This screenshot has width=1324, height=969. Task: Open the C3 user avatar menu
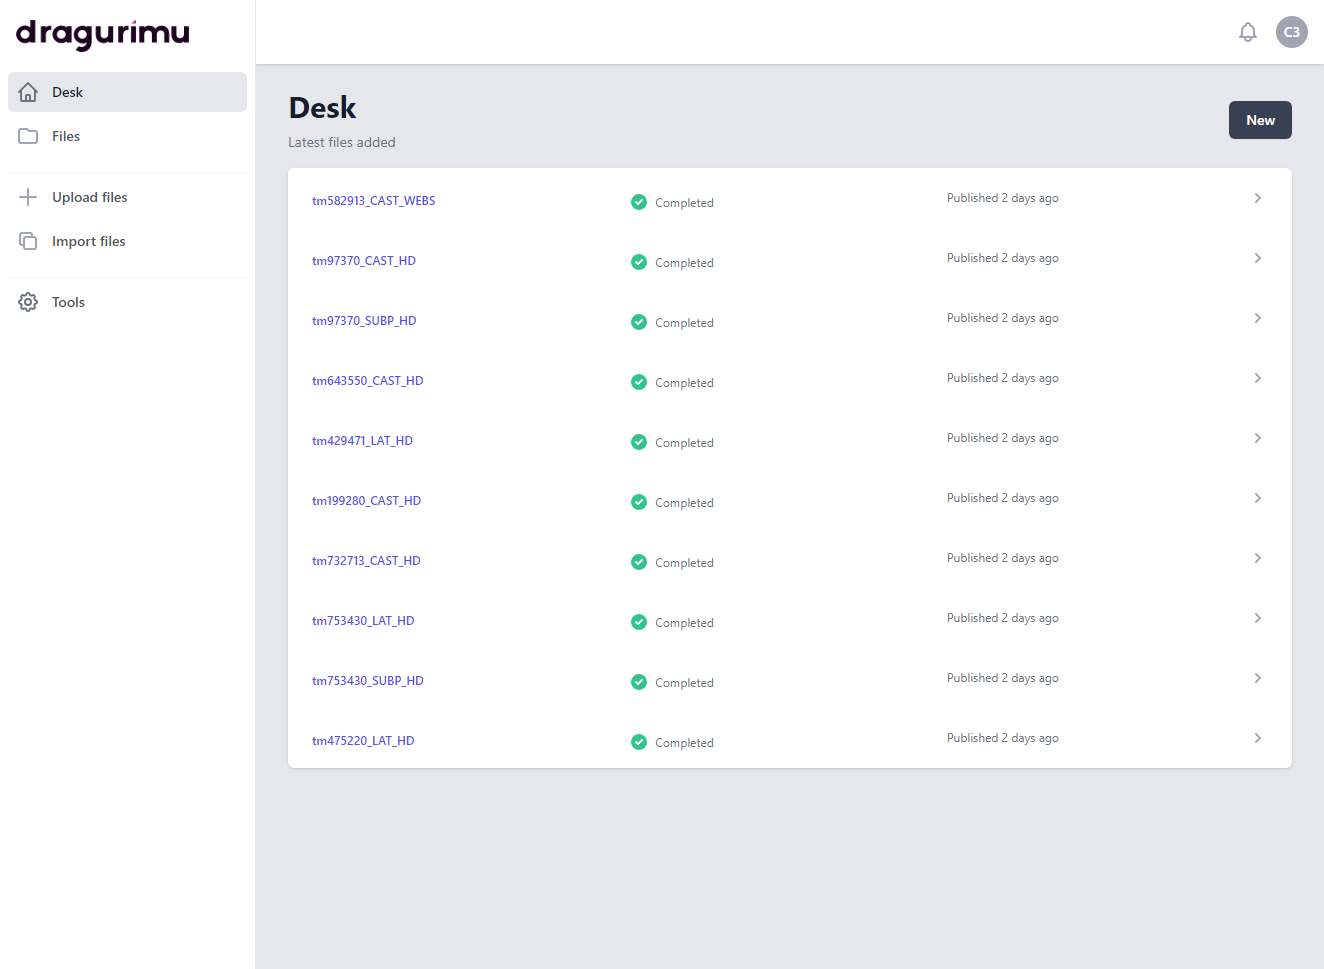[1291, 32]
